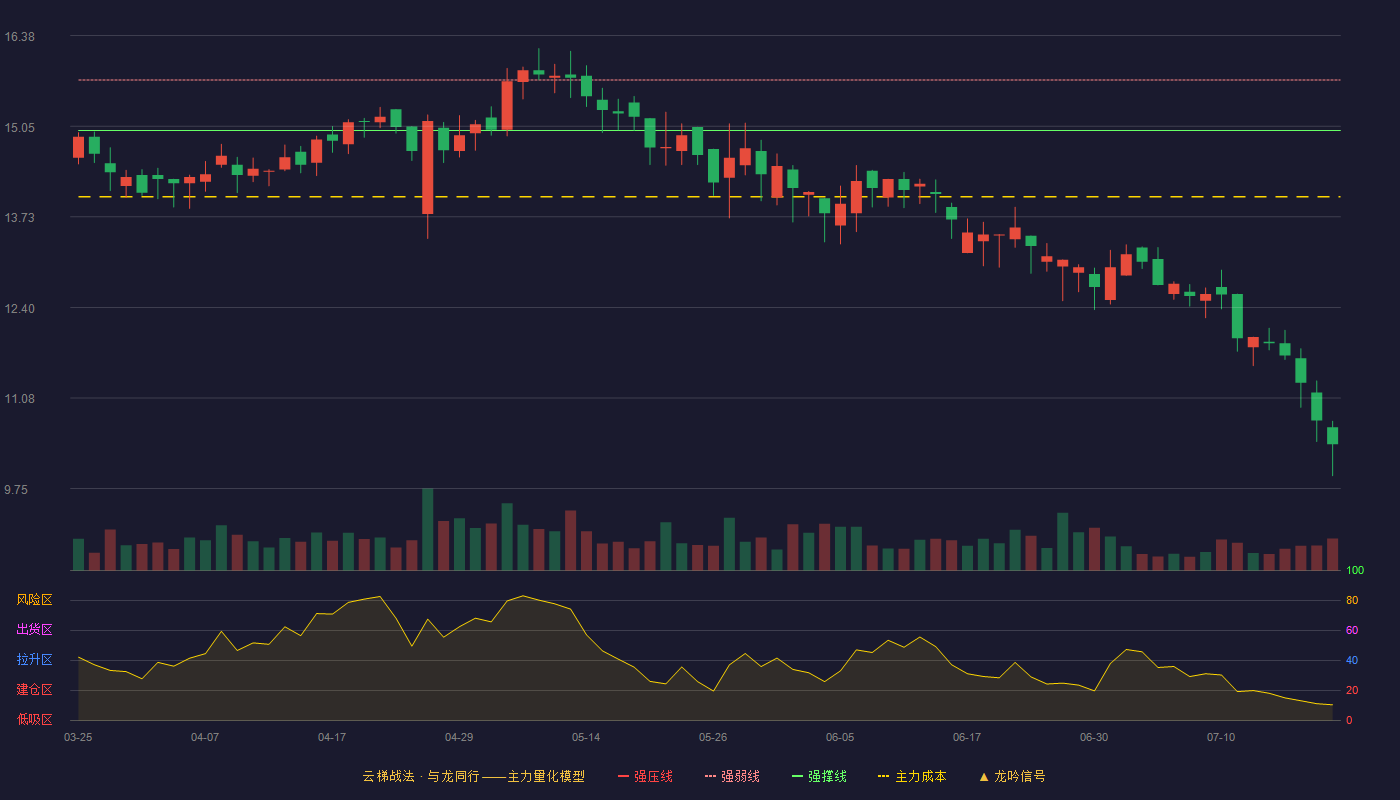Click the red dash icon beside 强压线
The height and width of the screenshot is (800, 1400).
tap(623, 776)
